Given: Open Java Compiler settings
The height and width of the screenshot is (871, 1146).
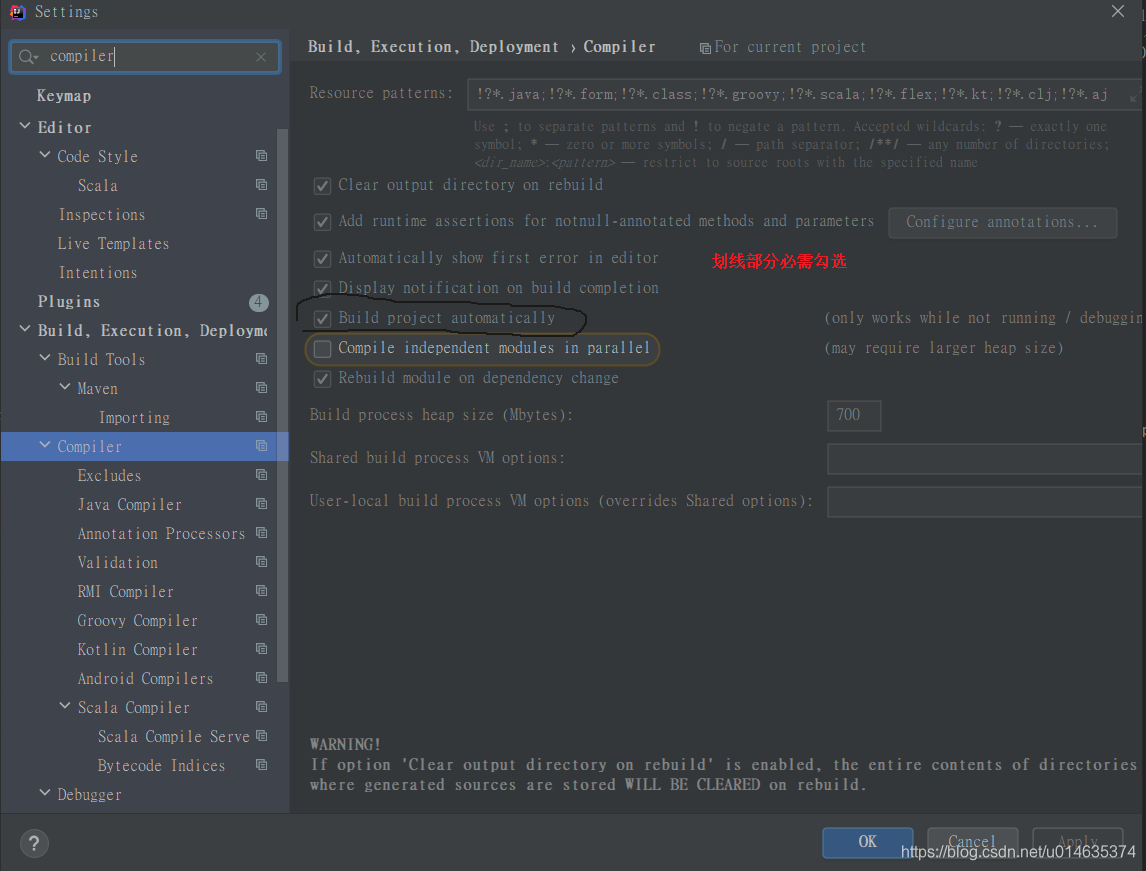Looking at the screenshot, I should pyautogui.click(x=129, y=505).
